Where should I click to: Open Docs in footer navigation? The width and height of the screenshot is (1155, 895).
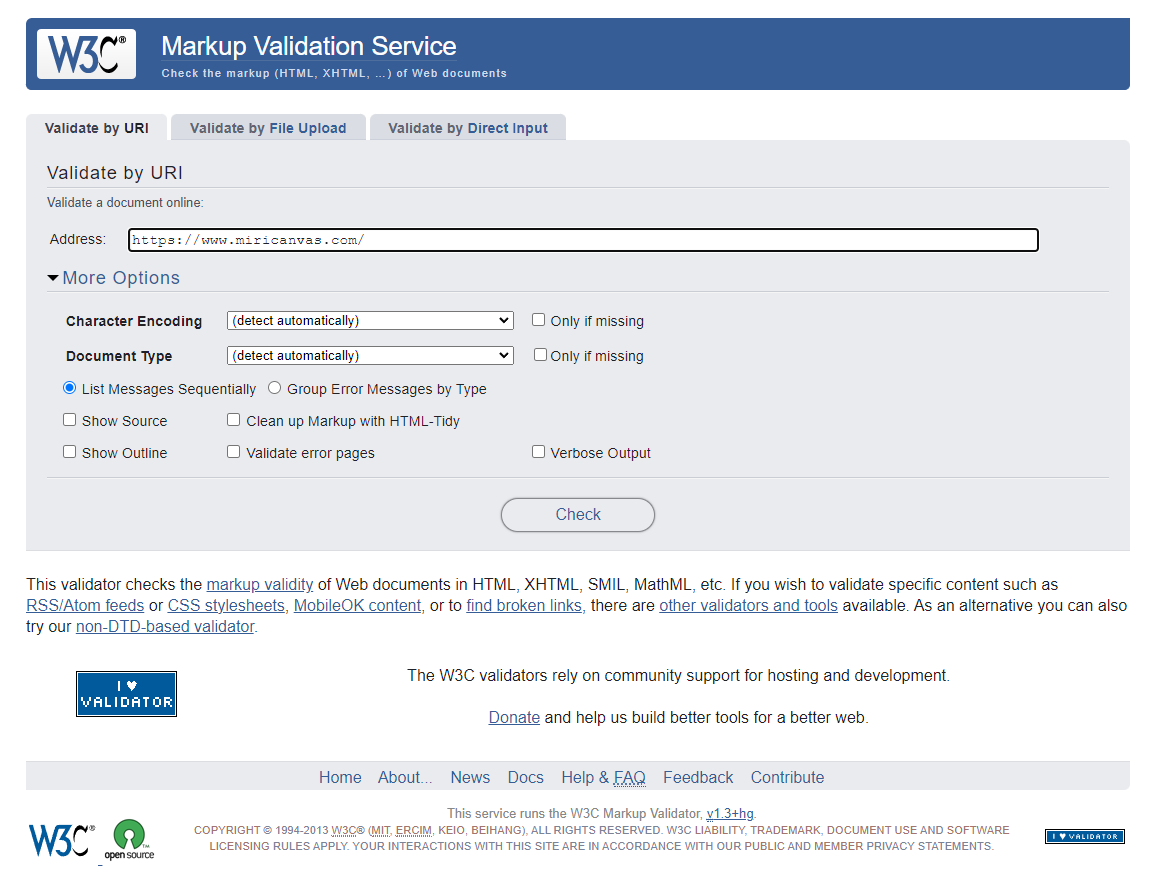pyautogui.click(x=526, y=778)
